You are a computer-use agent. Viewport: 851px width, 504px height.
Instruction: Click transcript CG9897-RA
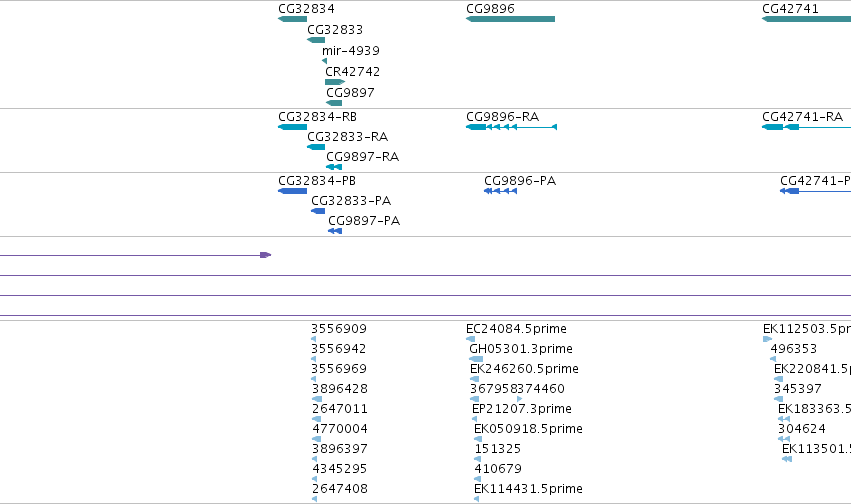pos(334,167)
